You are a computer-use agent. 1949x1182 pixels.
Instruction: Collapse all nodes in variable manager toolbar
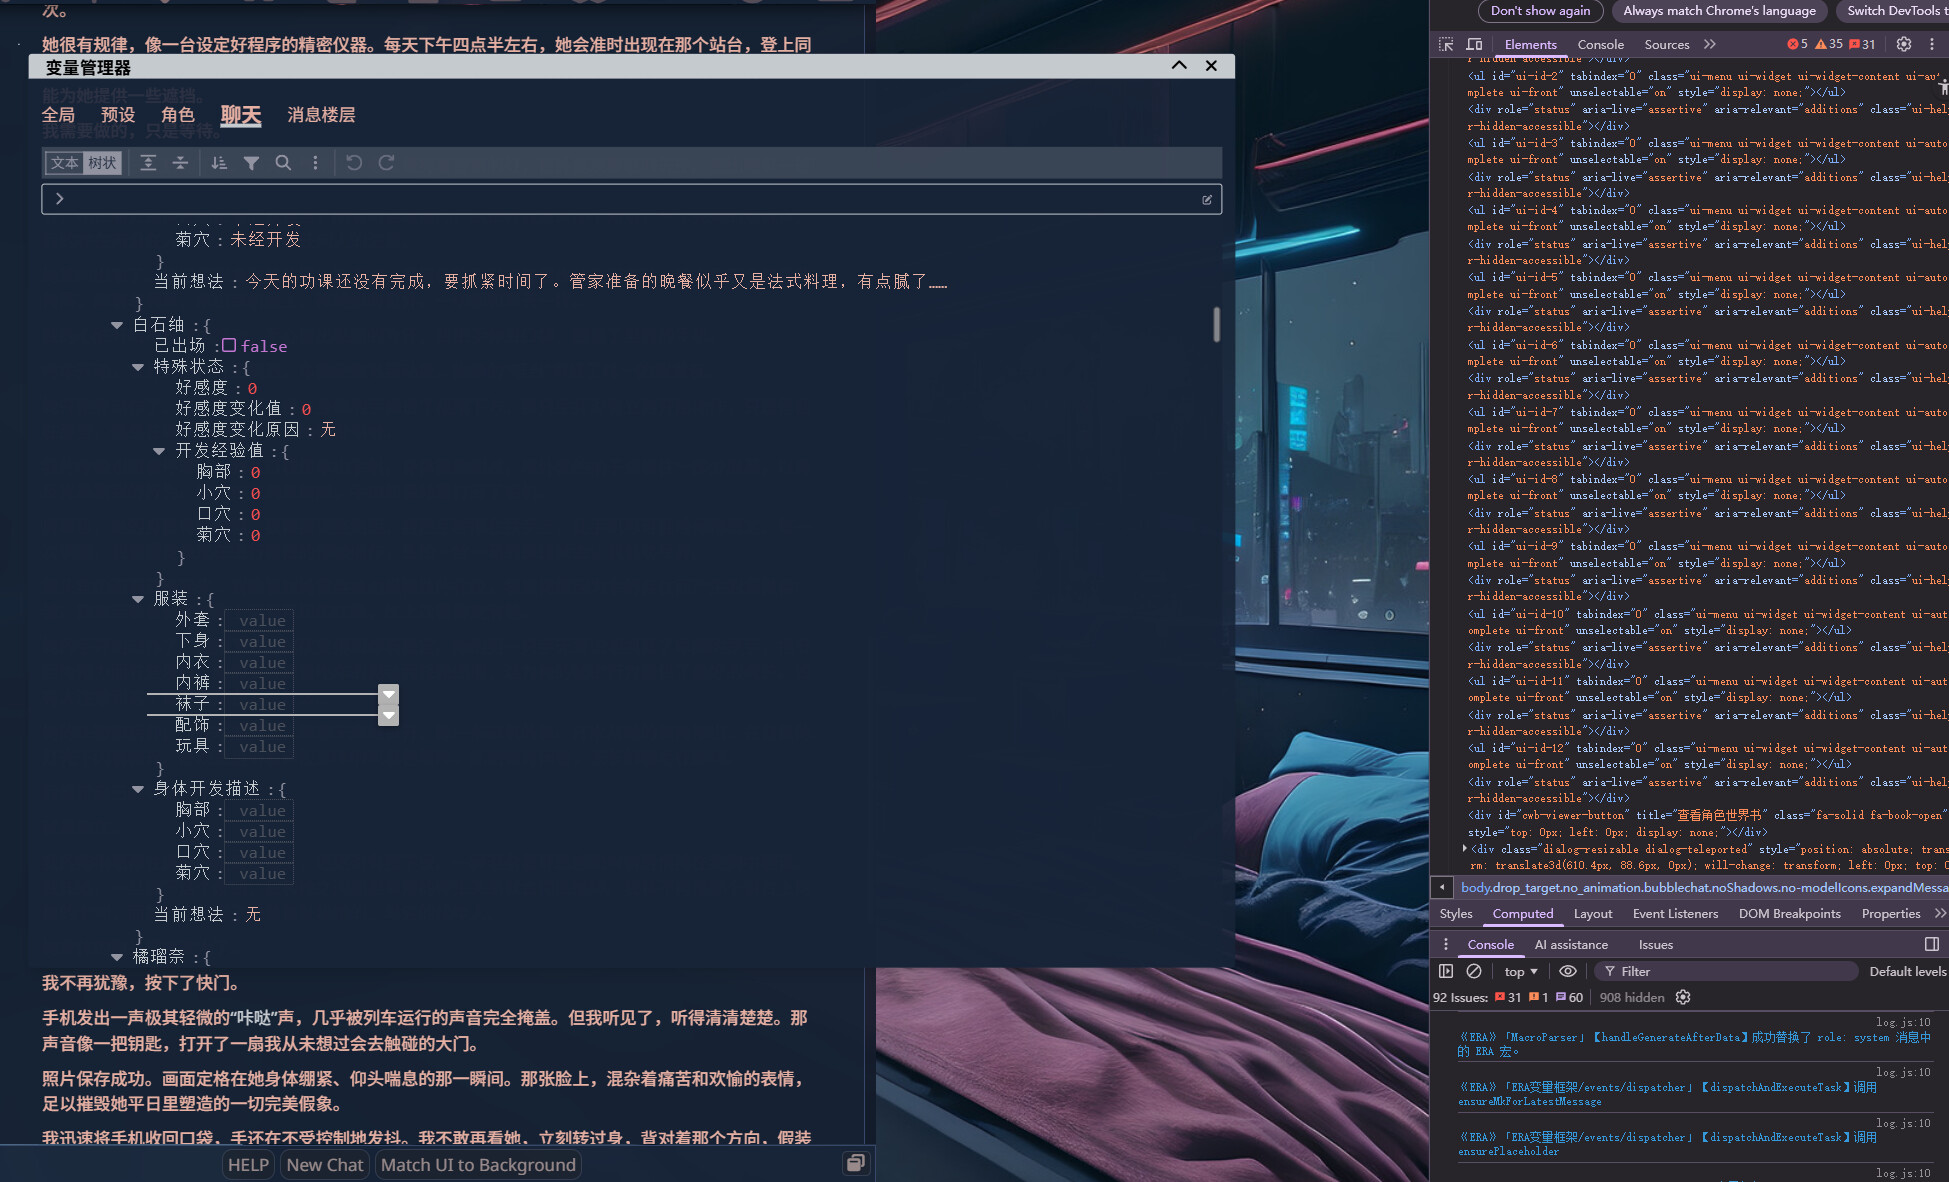180,163
